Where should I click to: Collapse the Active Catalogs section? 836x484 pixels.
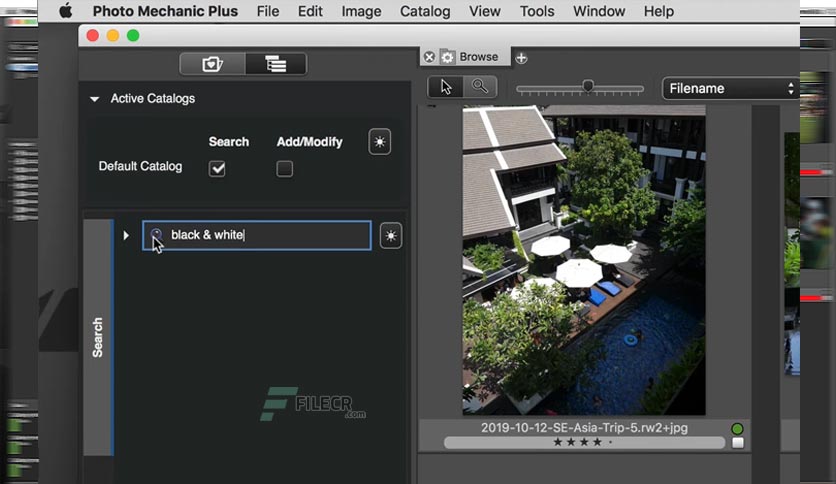(94, 99)
